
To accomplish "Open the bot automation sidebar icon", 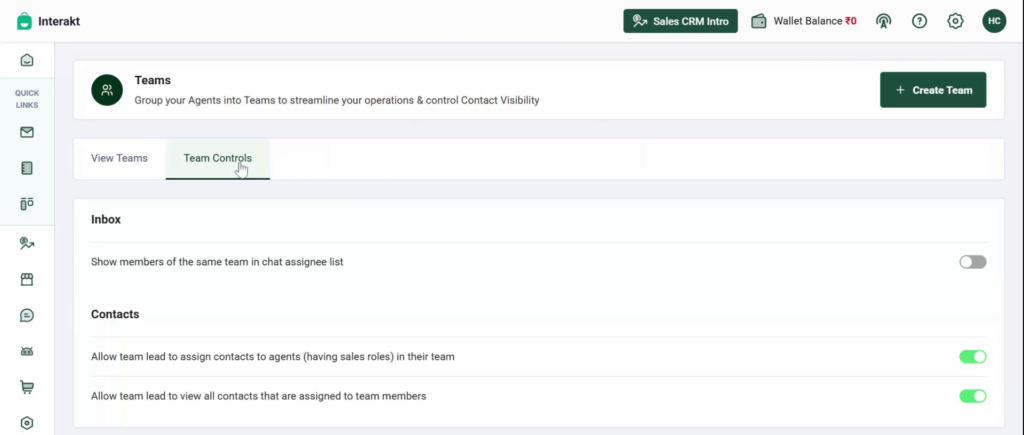I will [x=27, y=351].
